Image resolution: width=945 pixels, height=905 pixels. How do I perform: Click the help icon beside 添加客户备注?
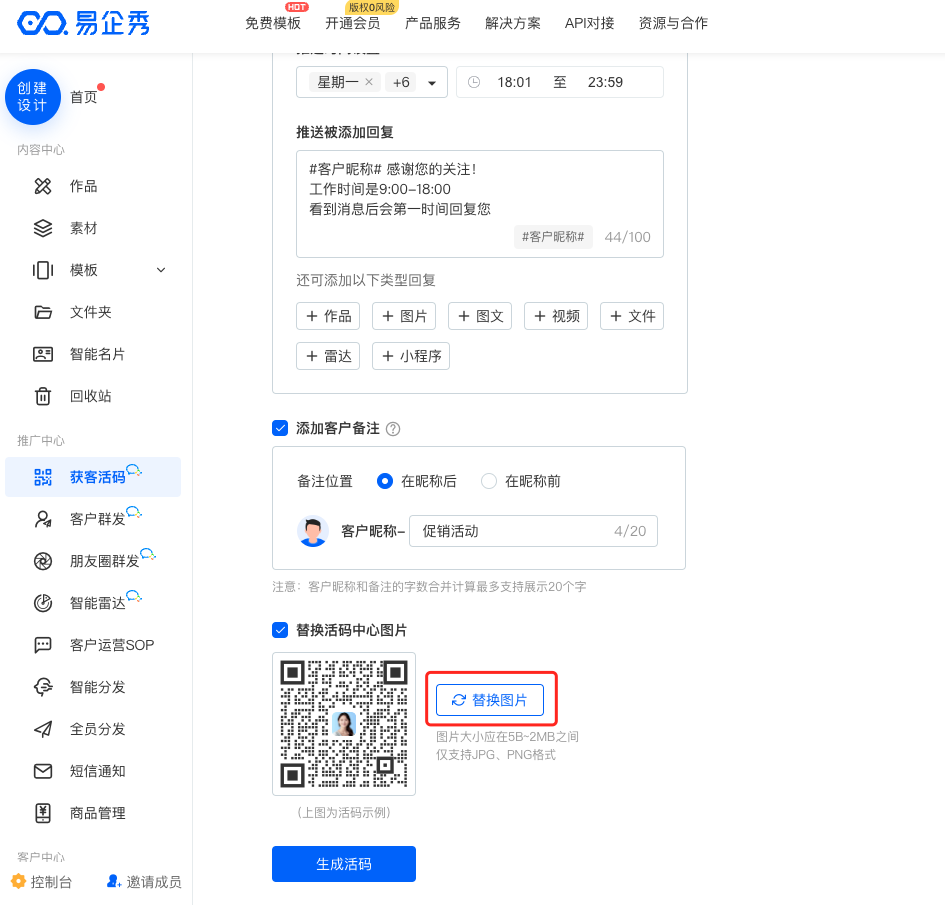coord(393,429)
